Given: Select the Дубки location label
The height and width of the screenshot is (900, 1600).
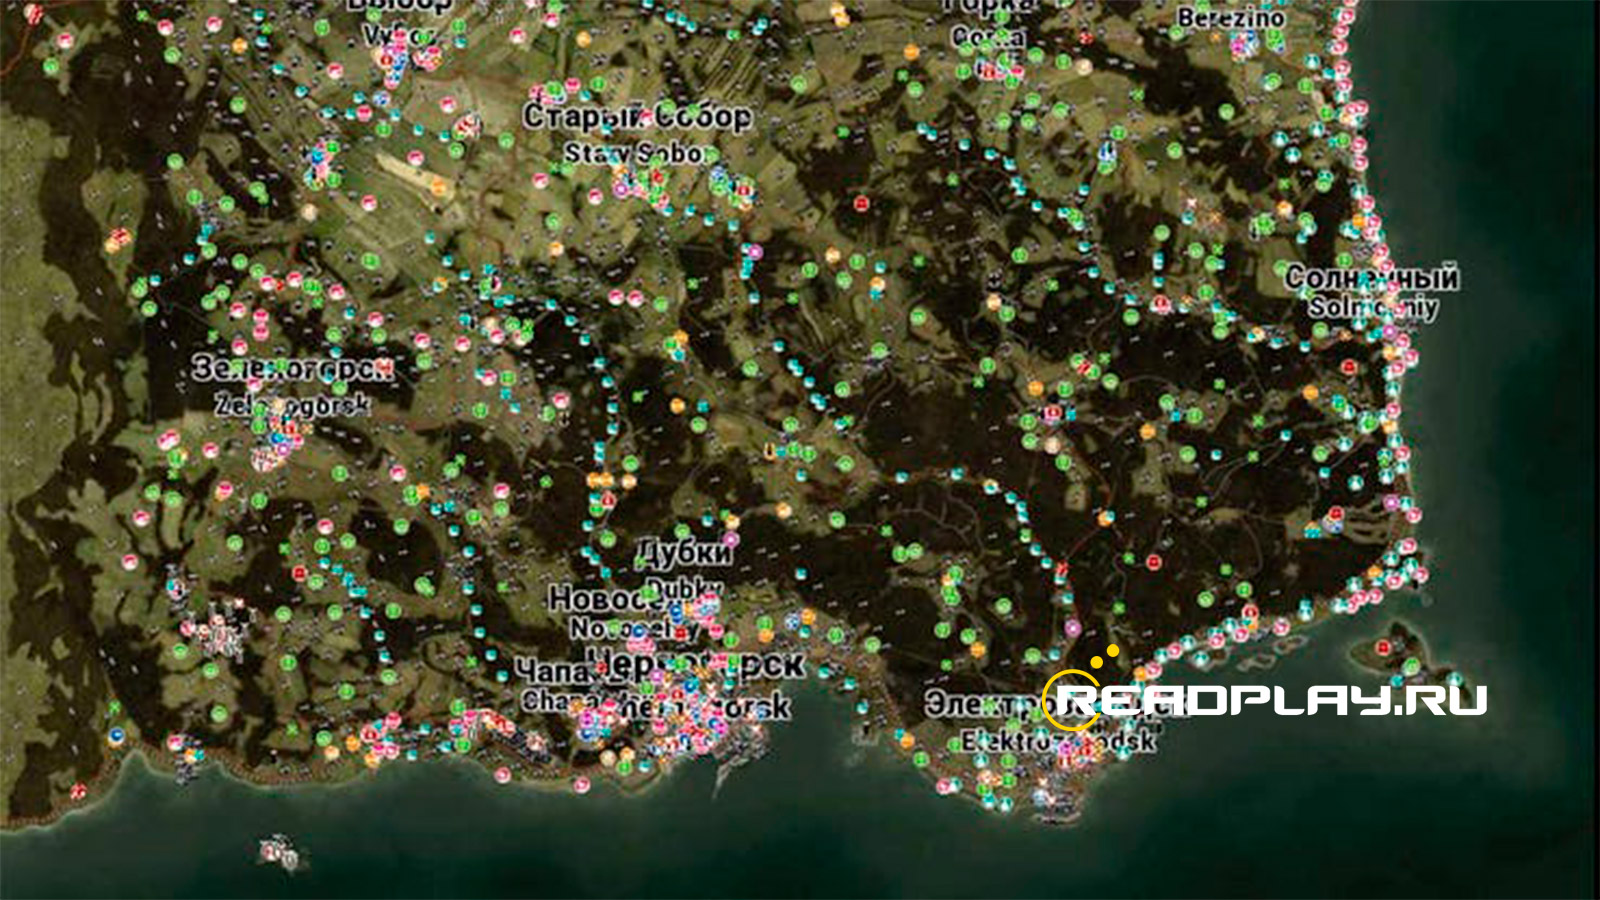Looking at the screenshot, I should tap(685, 551).
